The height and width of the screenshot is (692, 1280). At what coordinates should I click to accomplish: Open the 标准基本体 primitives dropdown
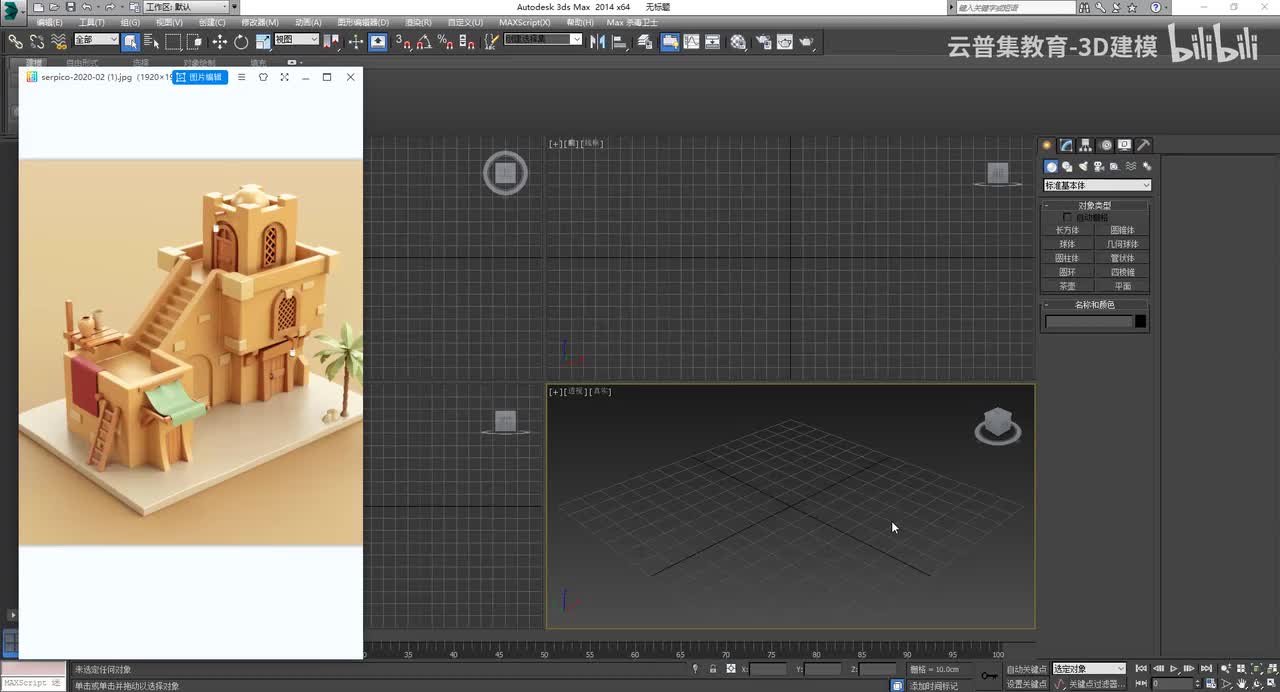point(1097,185)
